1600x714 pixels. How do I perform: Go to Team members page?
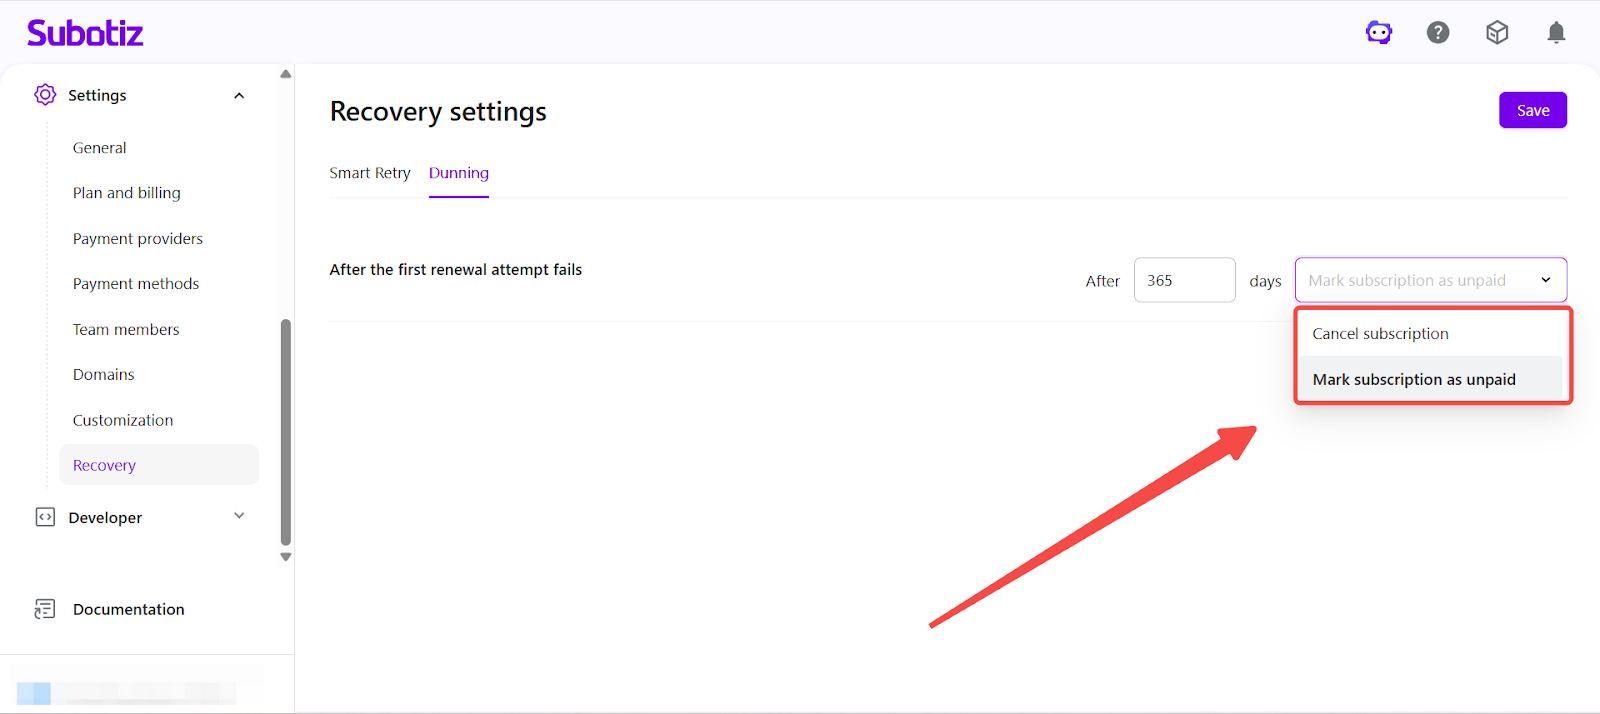point(126,330)
